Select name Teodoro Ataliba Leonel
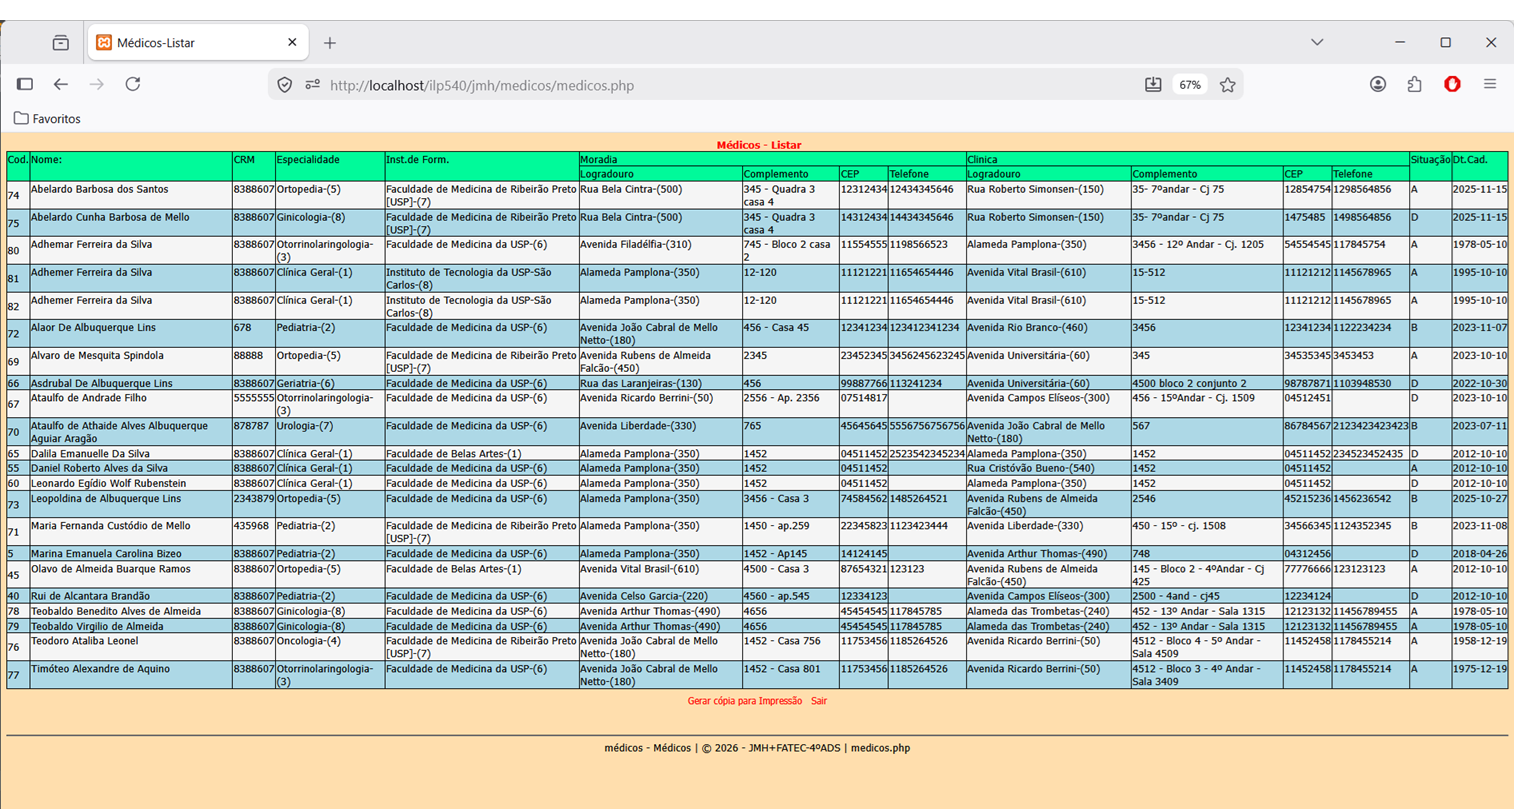Screen dimensions: 1514x809 [85, 641]
